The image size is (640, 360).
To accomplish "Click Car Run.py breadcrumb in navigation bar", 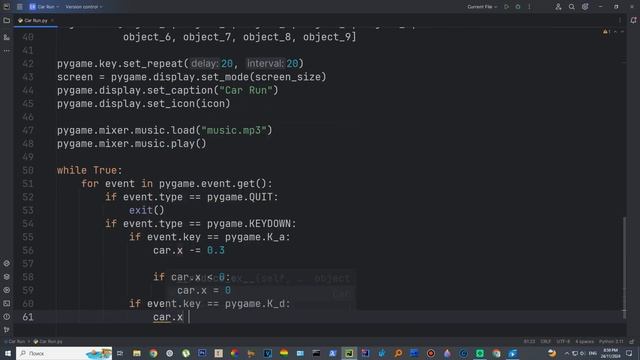I will click(48, 341).
